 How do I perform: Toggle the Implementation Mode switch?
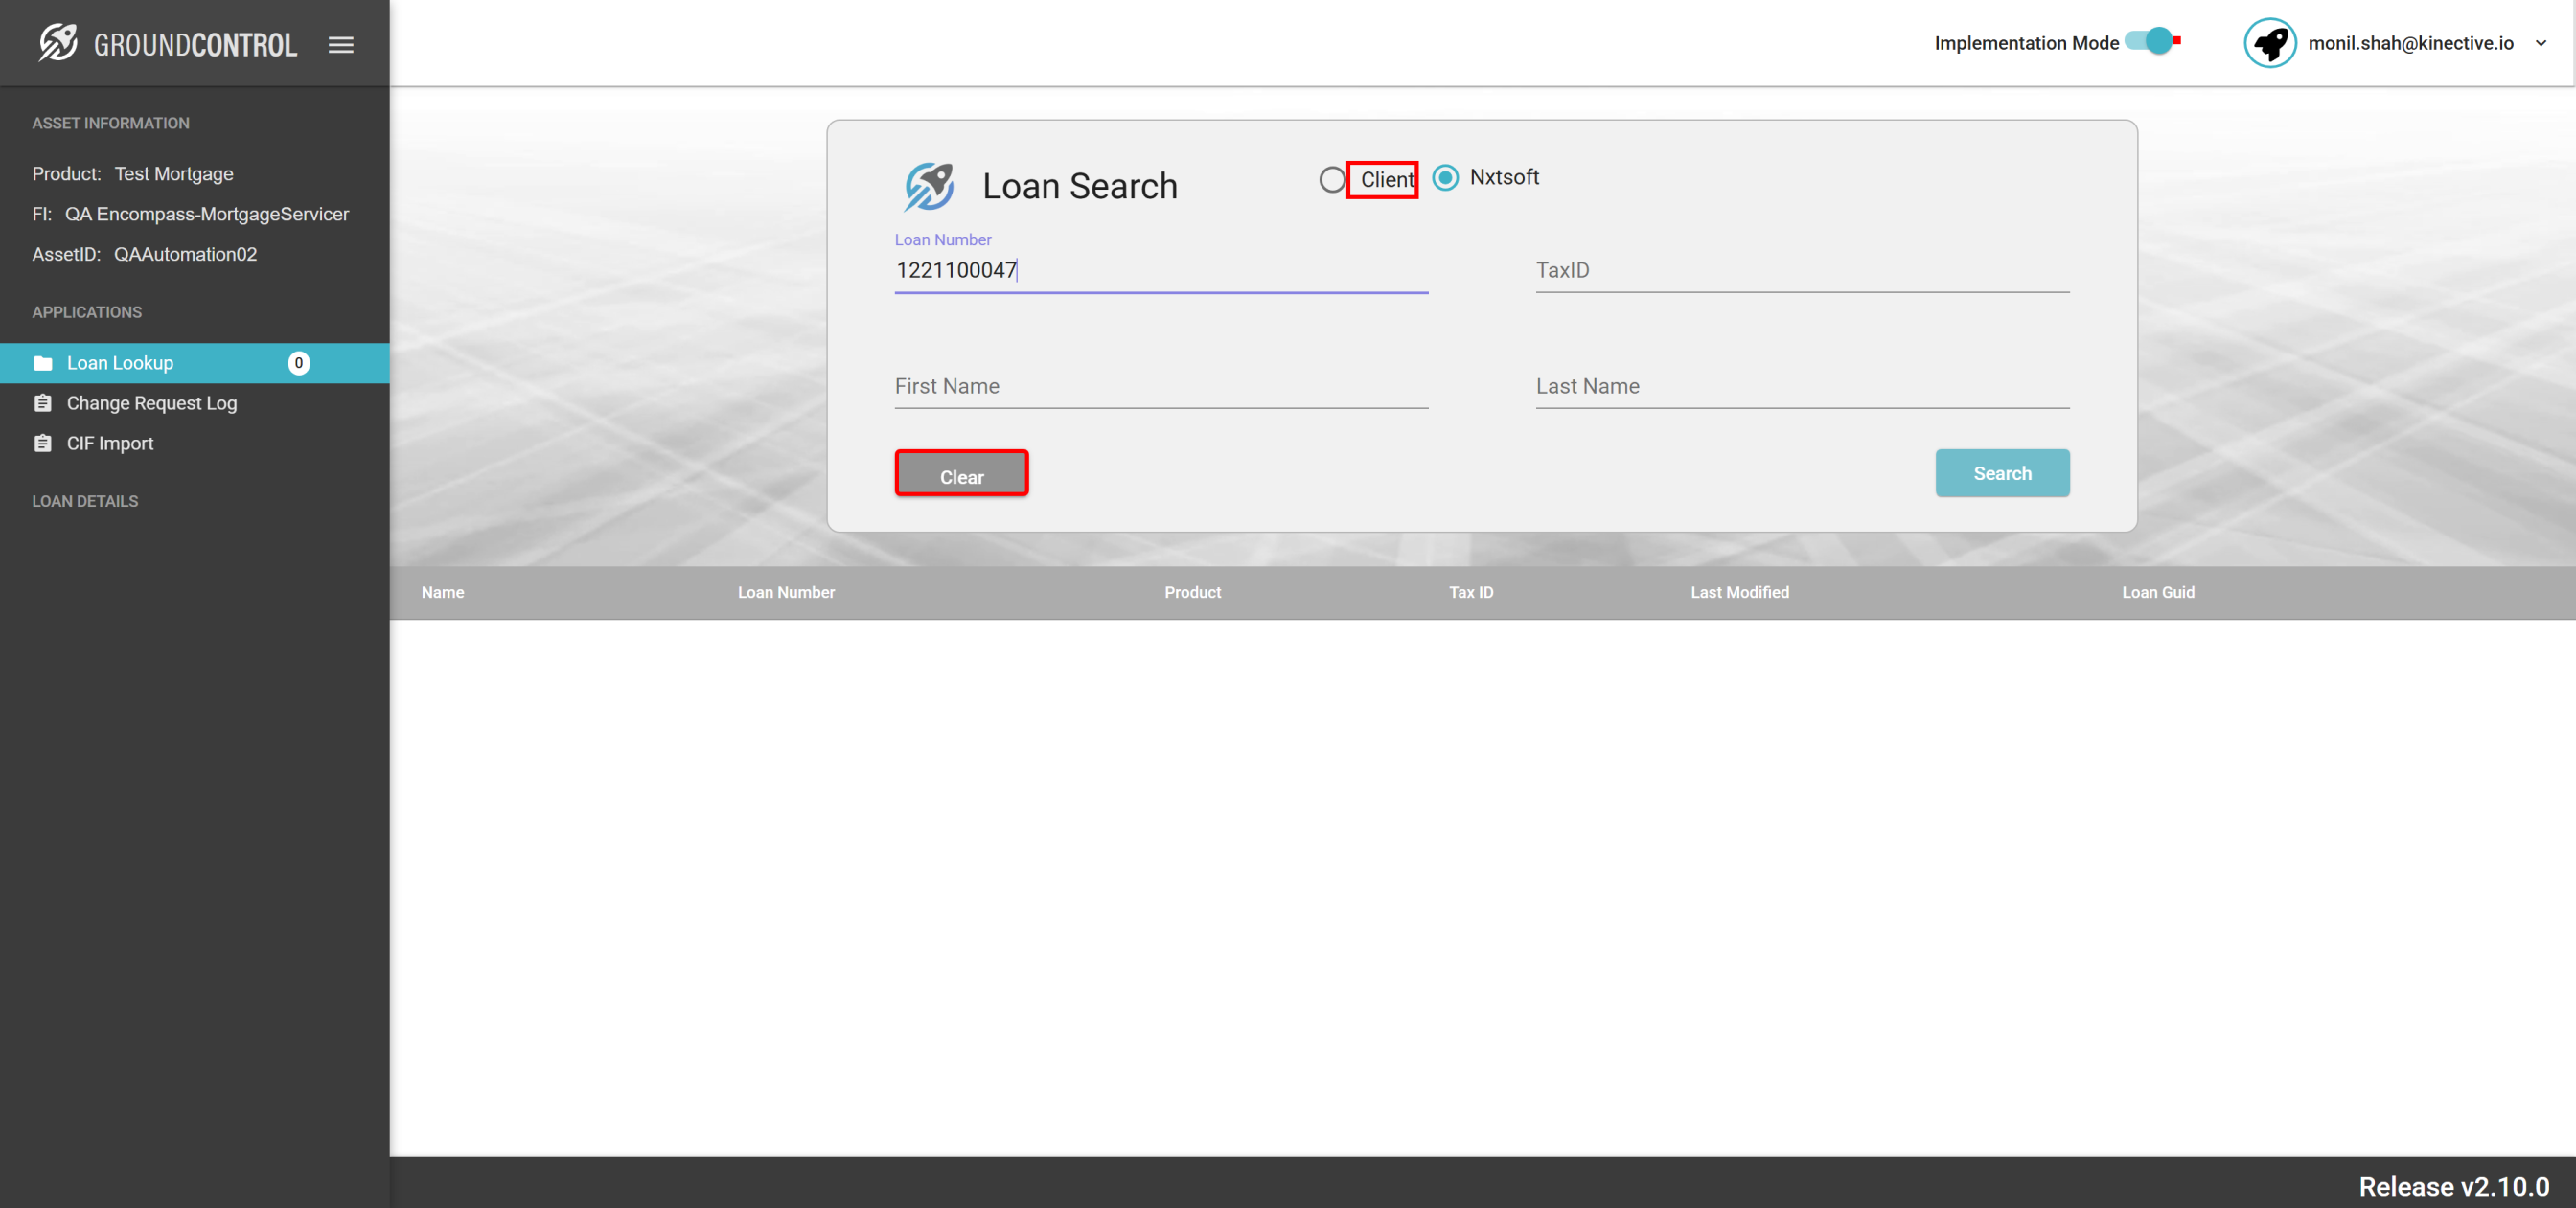coord(2152,42)
